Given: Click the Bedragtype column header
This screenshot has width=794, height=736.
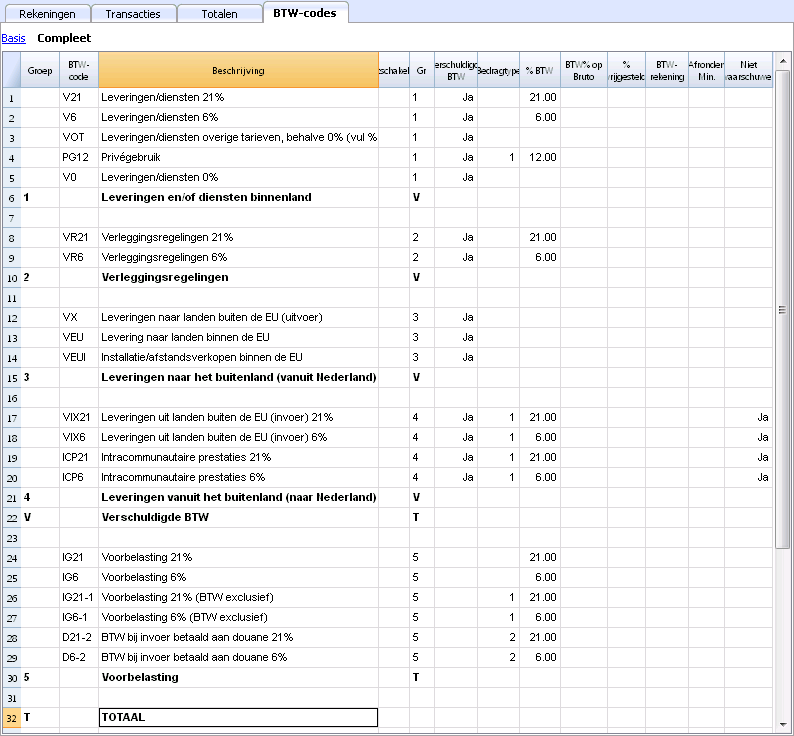Looking at the screenshot, I should click(x=498, y=70).
